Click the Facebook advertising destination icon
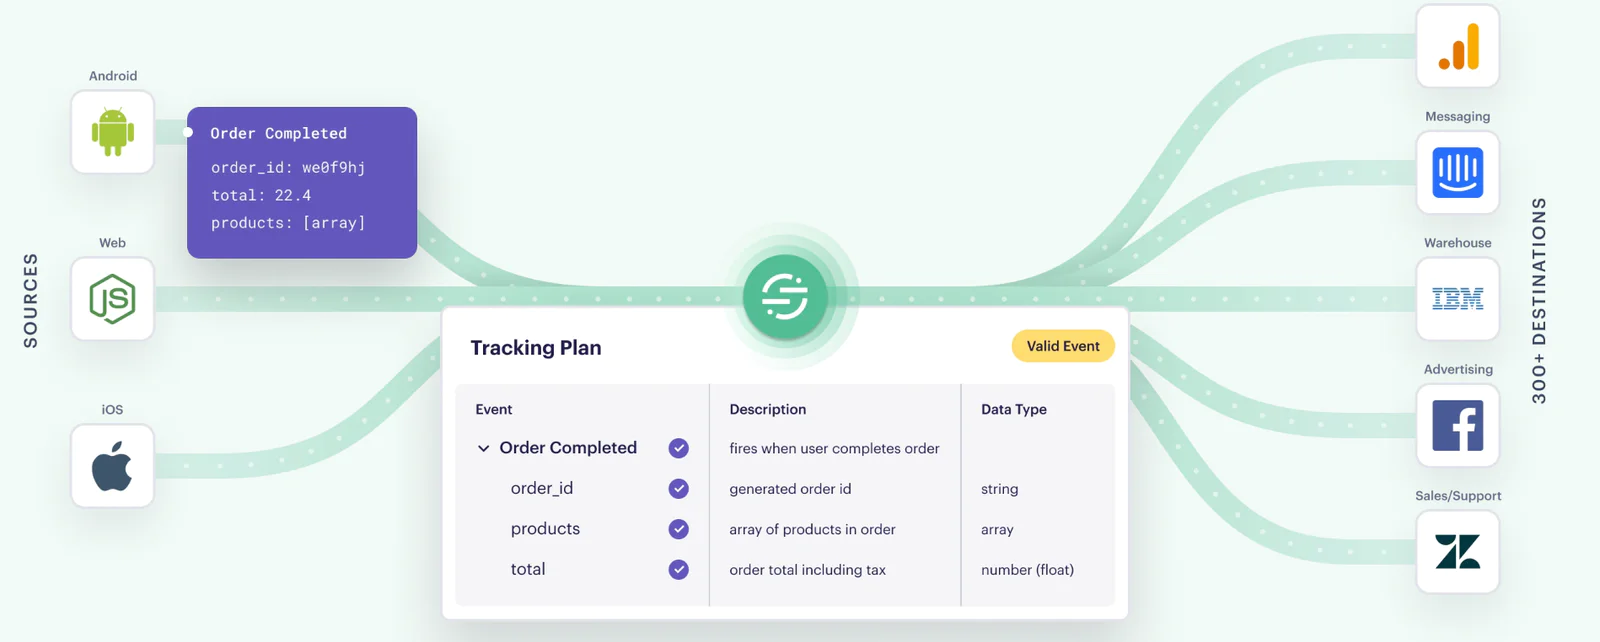The height and width of the screenshot is (642, 1600). [1458, 426]
